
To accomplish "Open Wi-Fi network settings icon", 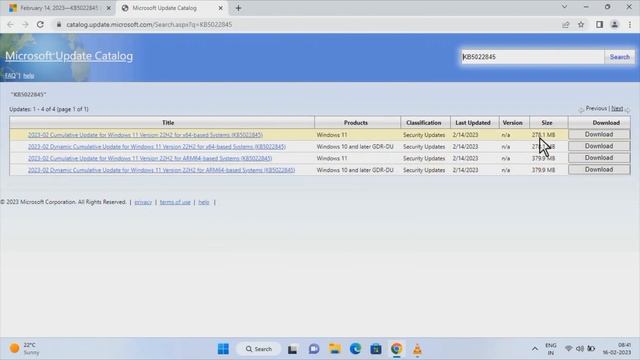I will (569, 349).
